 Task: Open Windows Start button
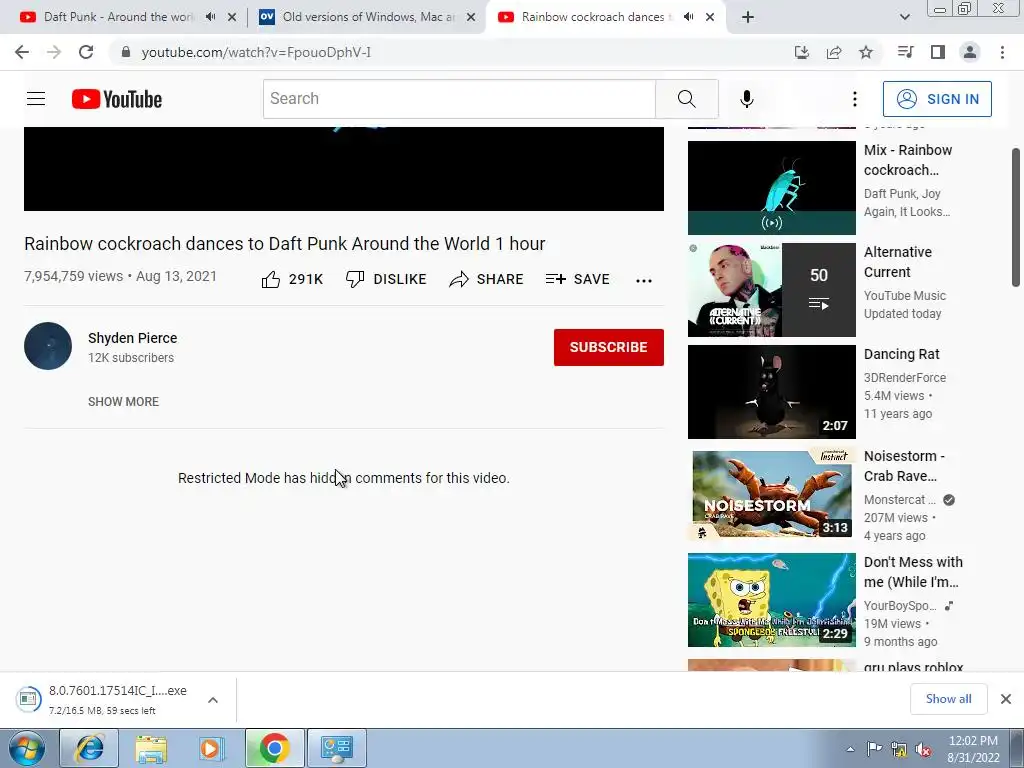27,748
